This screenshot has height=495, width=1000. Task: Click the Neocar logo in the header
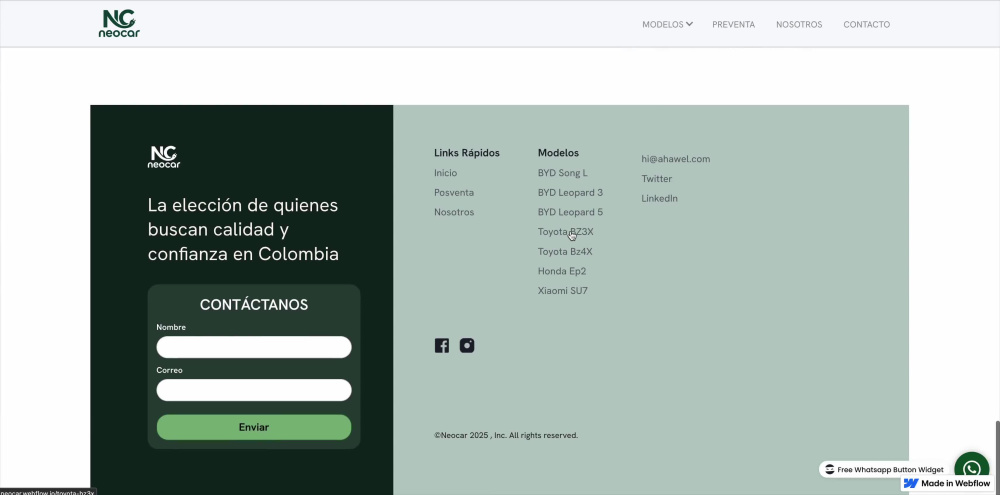tap(119, 24)
